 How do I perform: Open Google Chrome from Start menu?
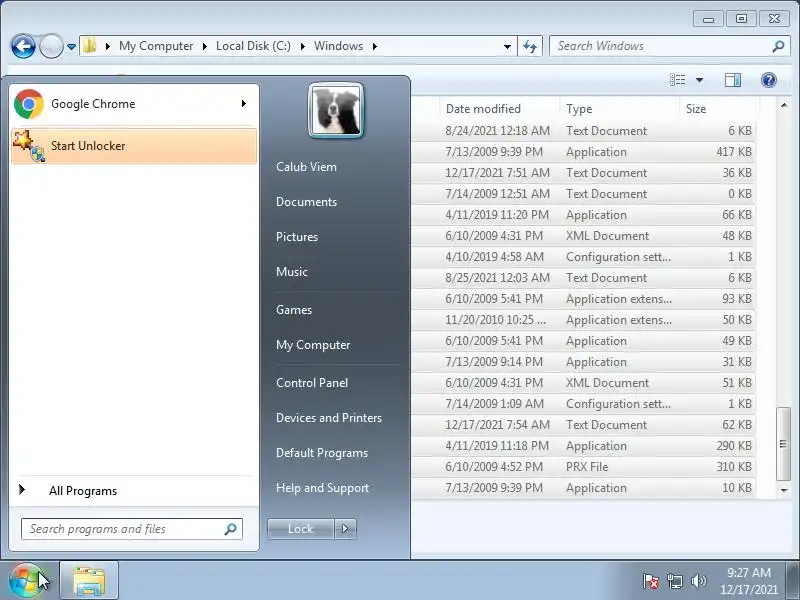coord(134,104)
